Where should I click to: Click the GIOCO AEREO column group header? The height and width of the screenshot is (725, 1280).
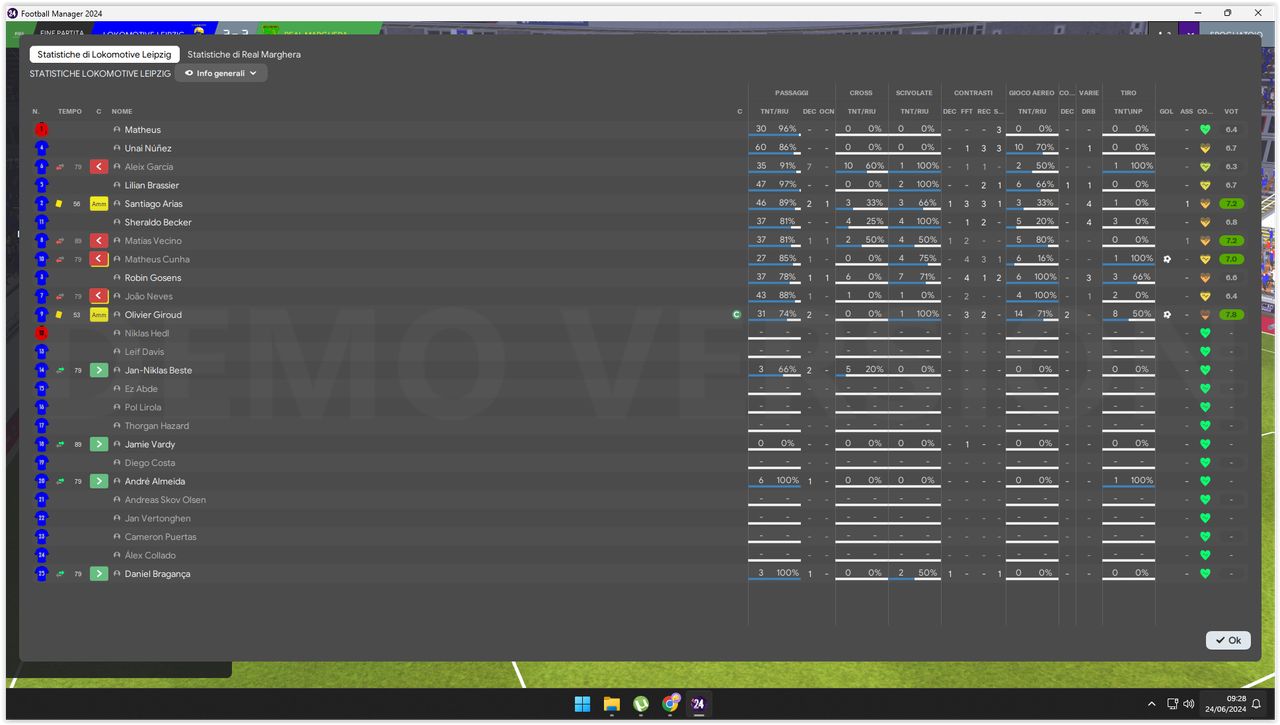click(1031, 93)
